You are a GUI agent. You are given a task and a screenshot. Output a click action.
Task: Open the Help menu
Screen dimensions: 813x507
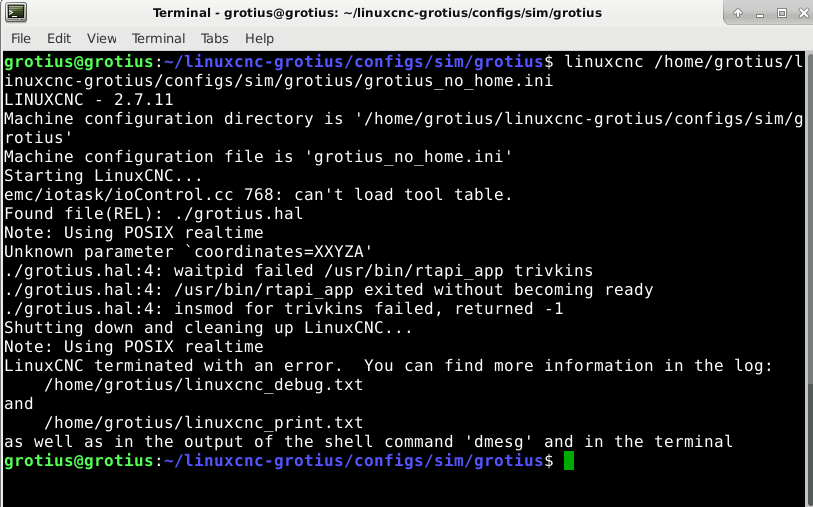pos(259,38)
